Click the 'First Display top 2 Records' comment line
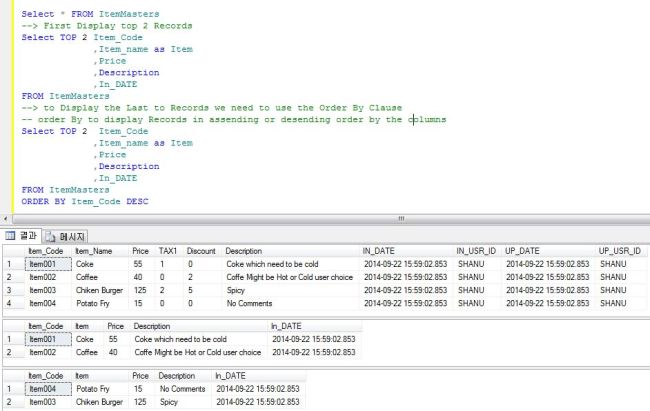 pos(107,26)
